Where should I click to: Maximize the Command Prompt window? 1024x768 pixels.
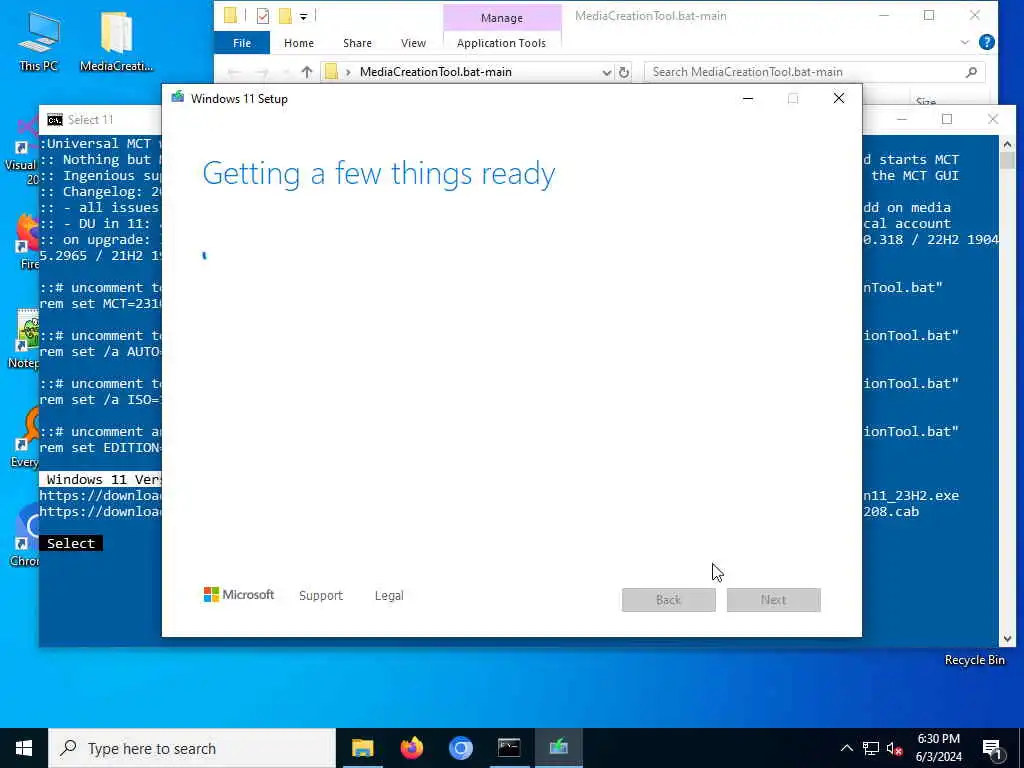[947, 119]
